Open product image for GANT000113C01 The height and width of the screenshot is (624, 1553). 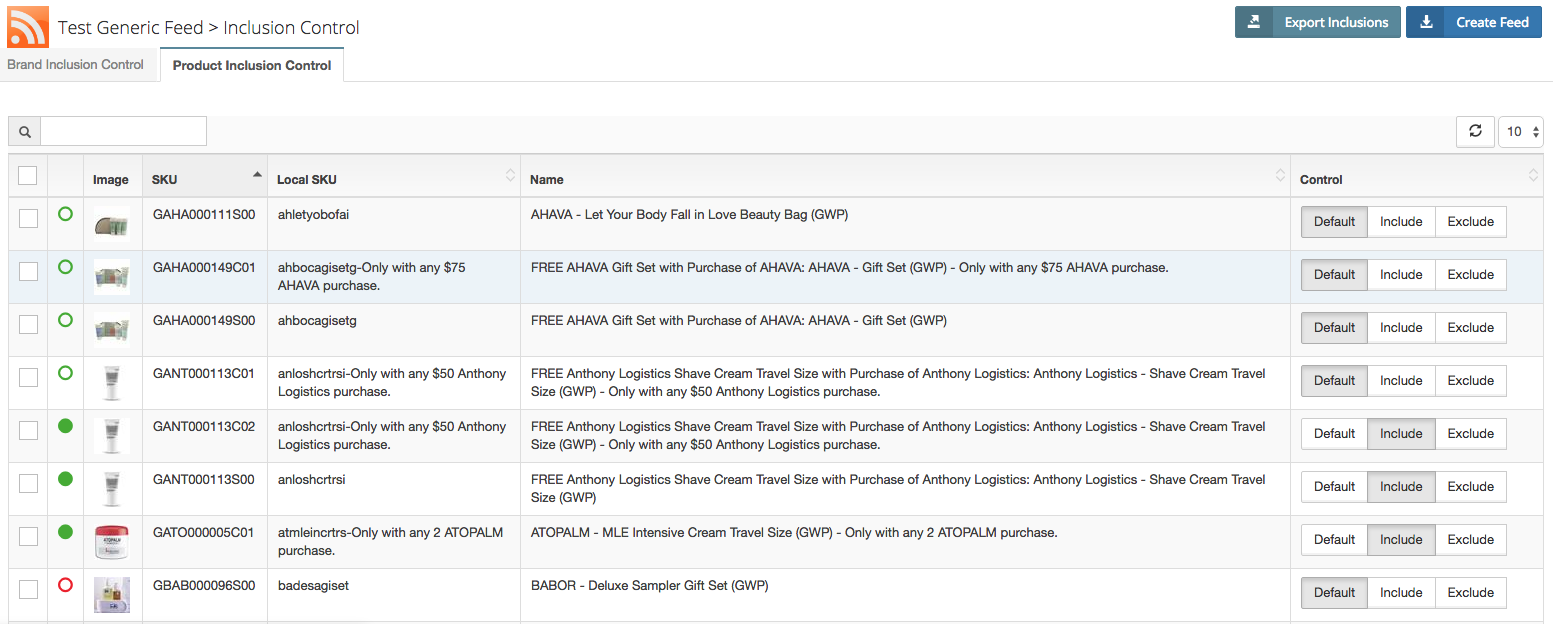point(112,383)
